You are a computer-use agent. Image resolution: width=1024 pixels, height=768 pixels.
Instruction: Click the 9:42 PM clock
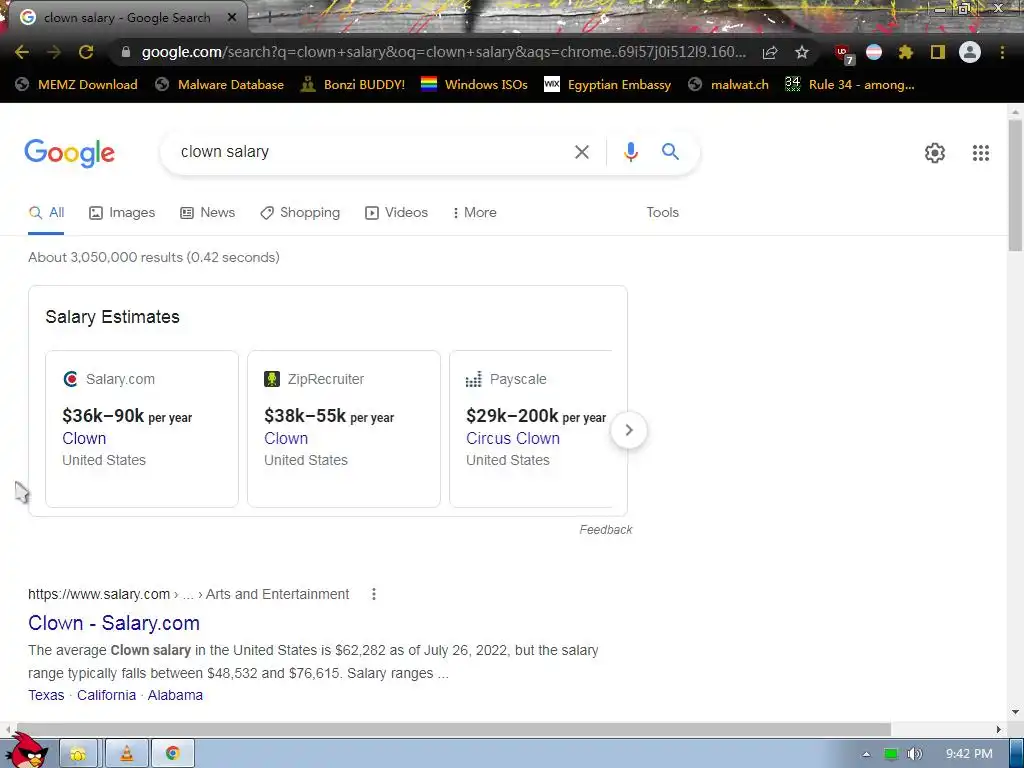969,754
